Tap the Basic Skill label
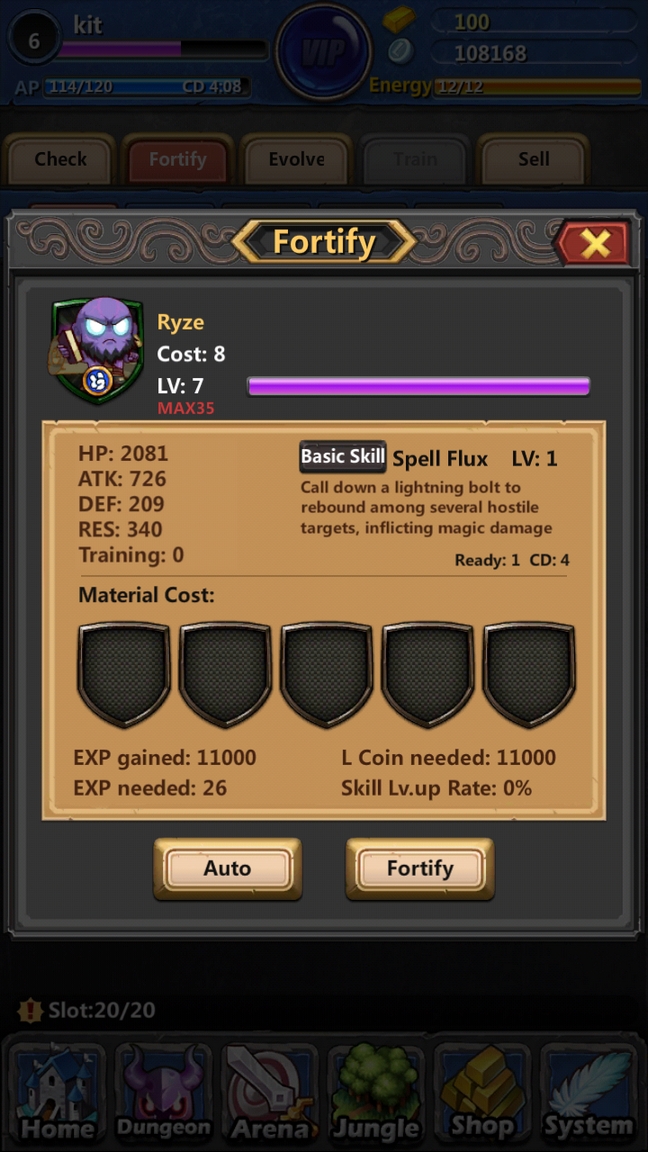Screen dimensions: 648x1152 point(343,456)
